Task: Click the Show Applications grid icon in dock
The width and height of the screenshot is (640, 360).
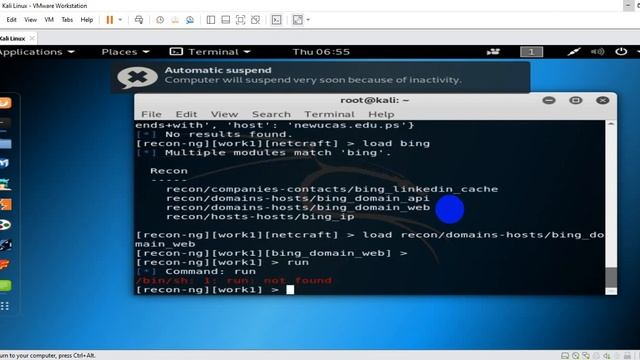Action: 5,306
